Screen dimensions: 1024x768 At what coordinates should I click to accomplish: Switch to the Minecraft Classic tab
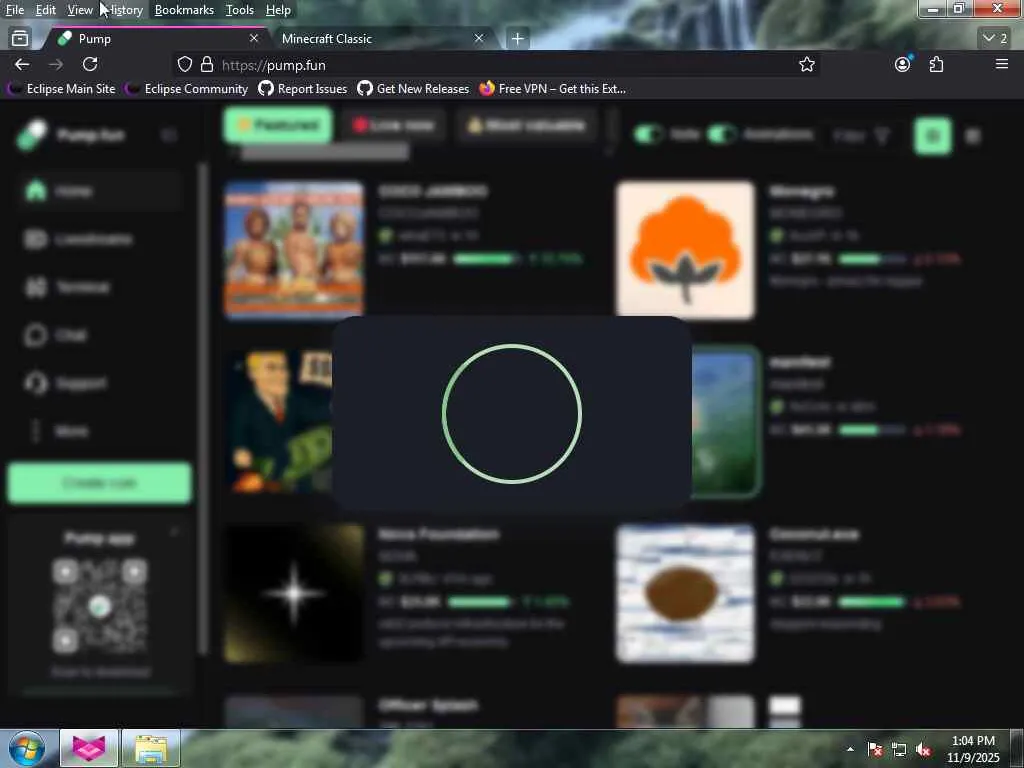[377, 39]
